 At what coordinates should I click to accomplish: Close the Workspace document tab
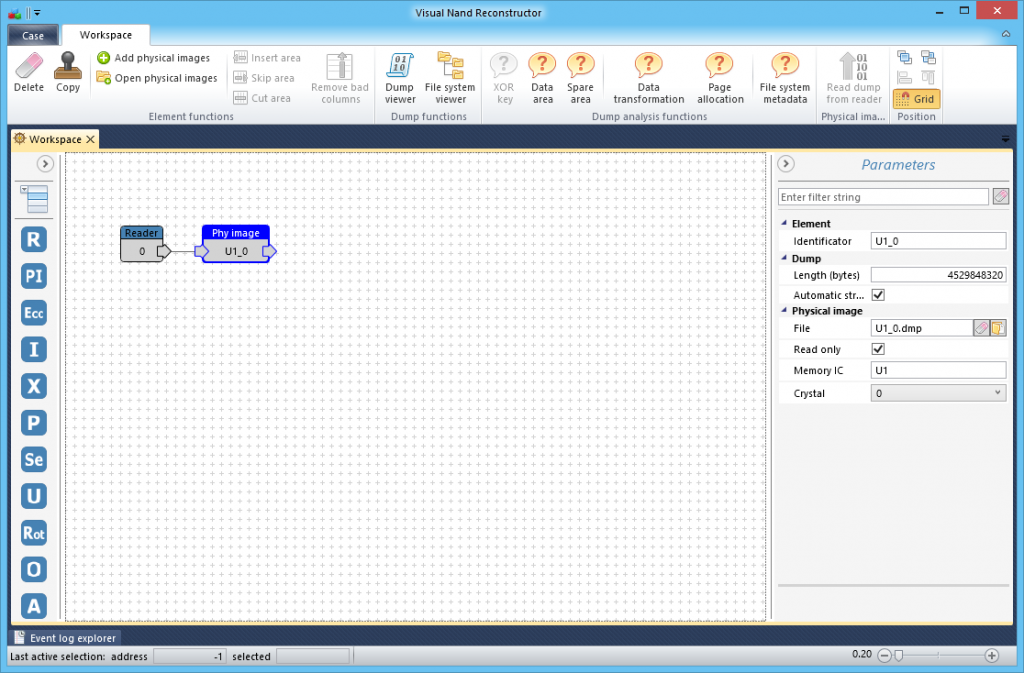point(91,139)
